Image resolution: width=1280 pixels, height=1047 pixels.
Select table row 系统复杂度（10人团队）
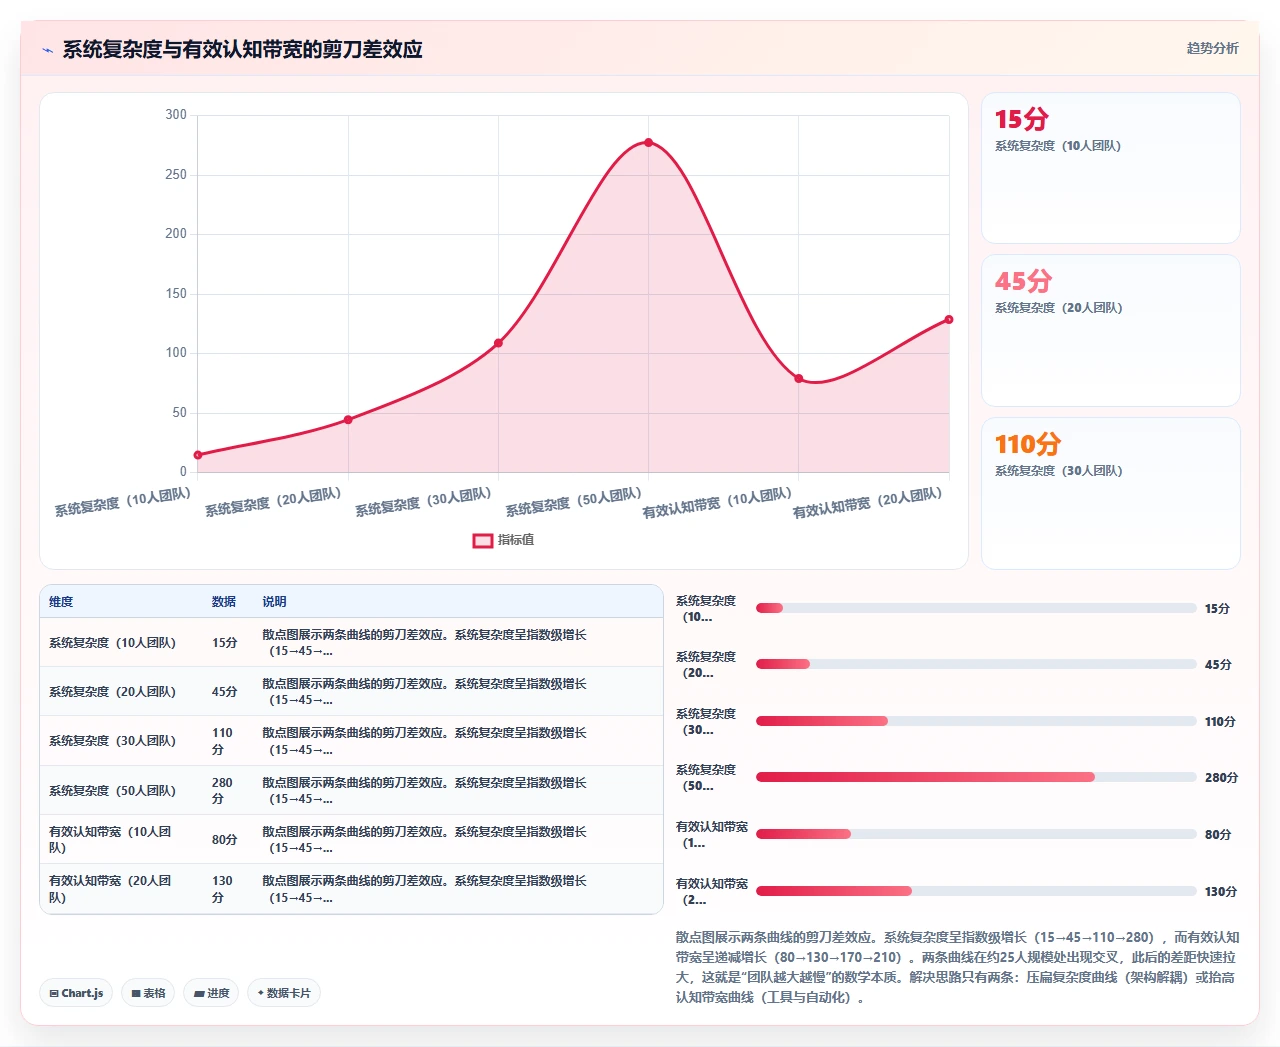(351, 643)
